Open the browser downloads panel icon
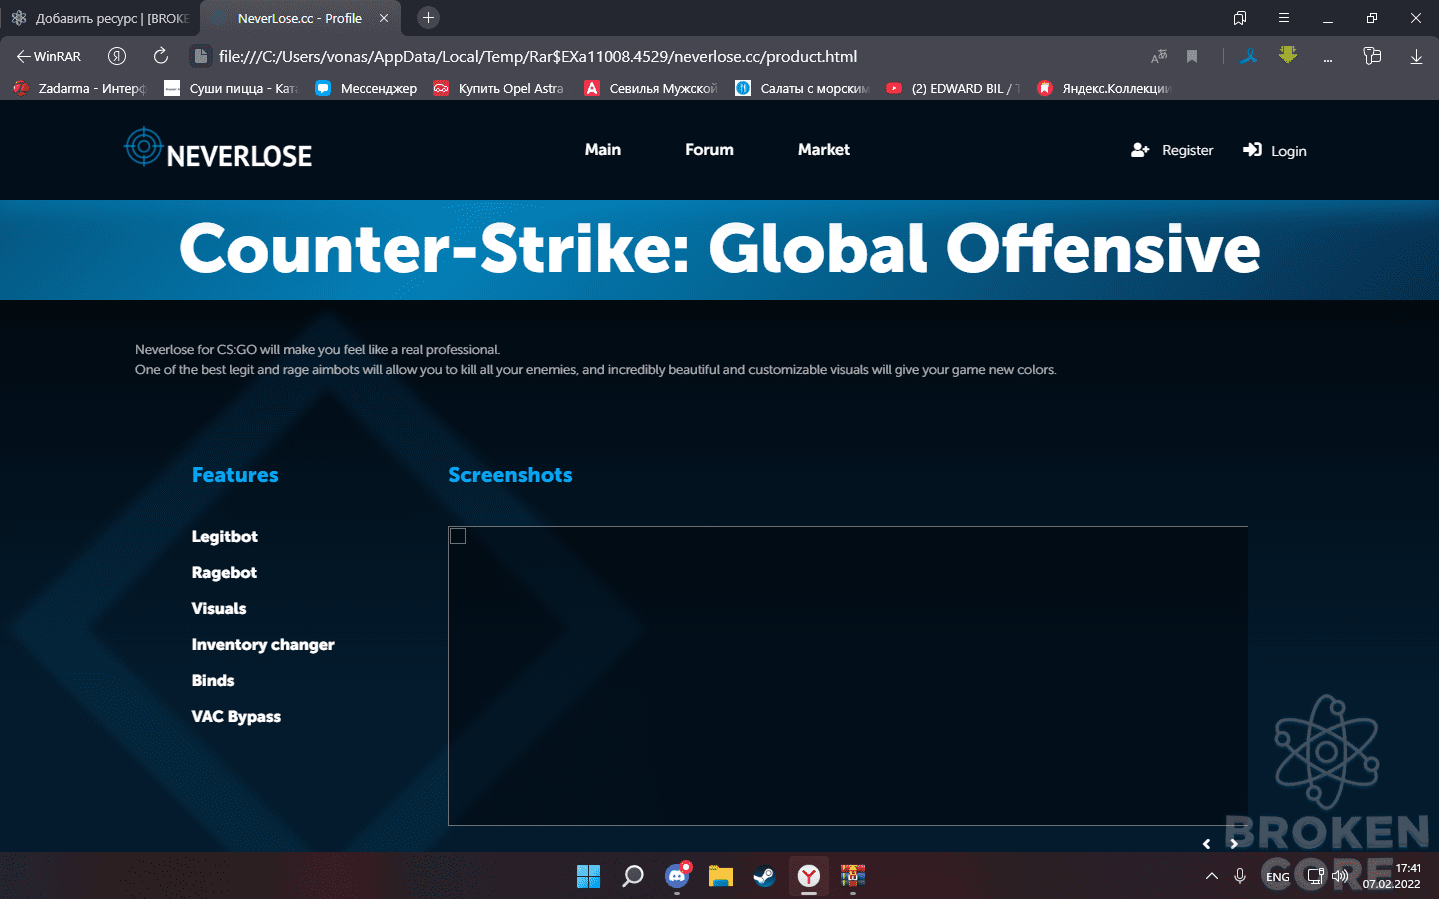This screenshot has height=899, width=1439. point(1416,56)
